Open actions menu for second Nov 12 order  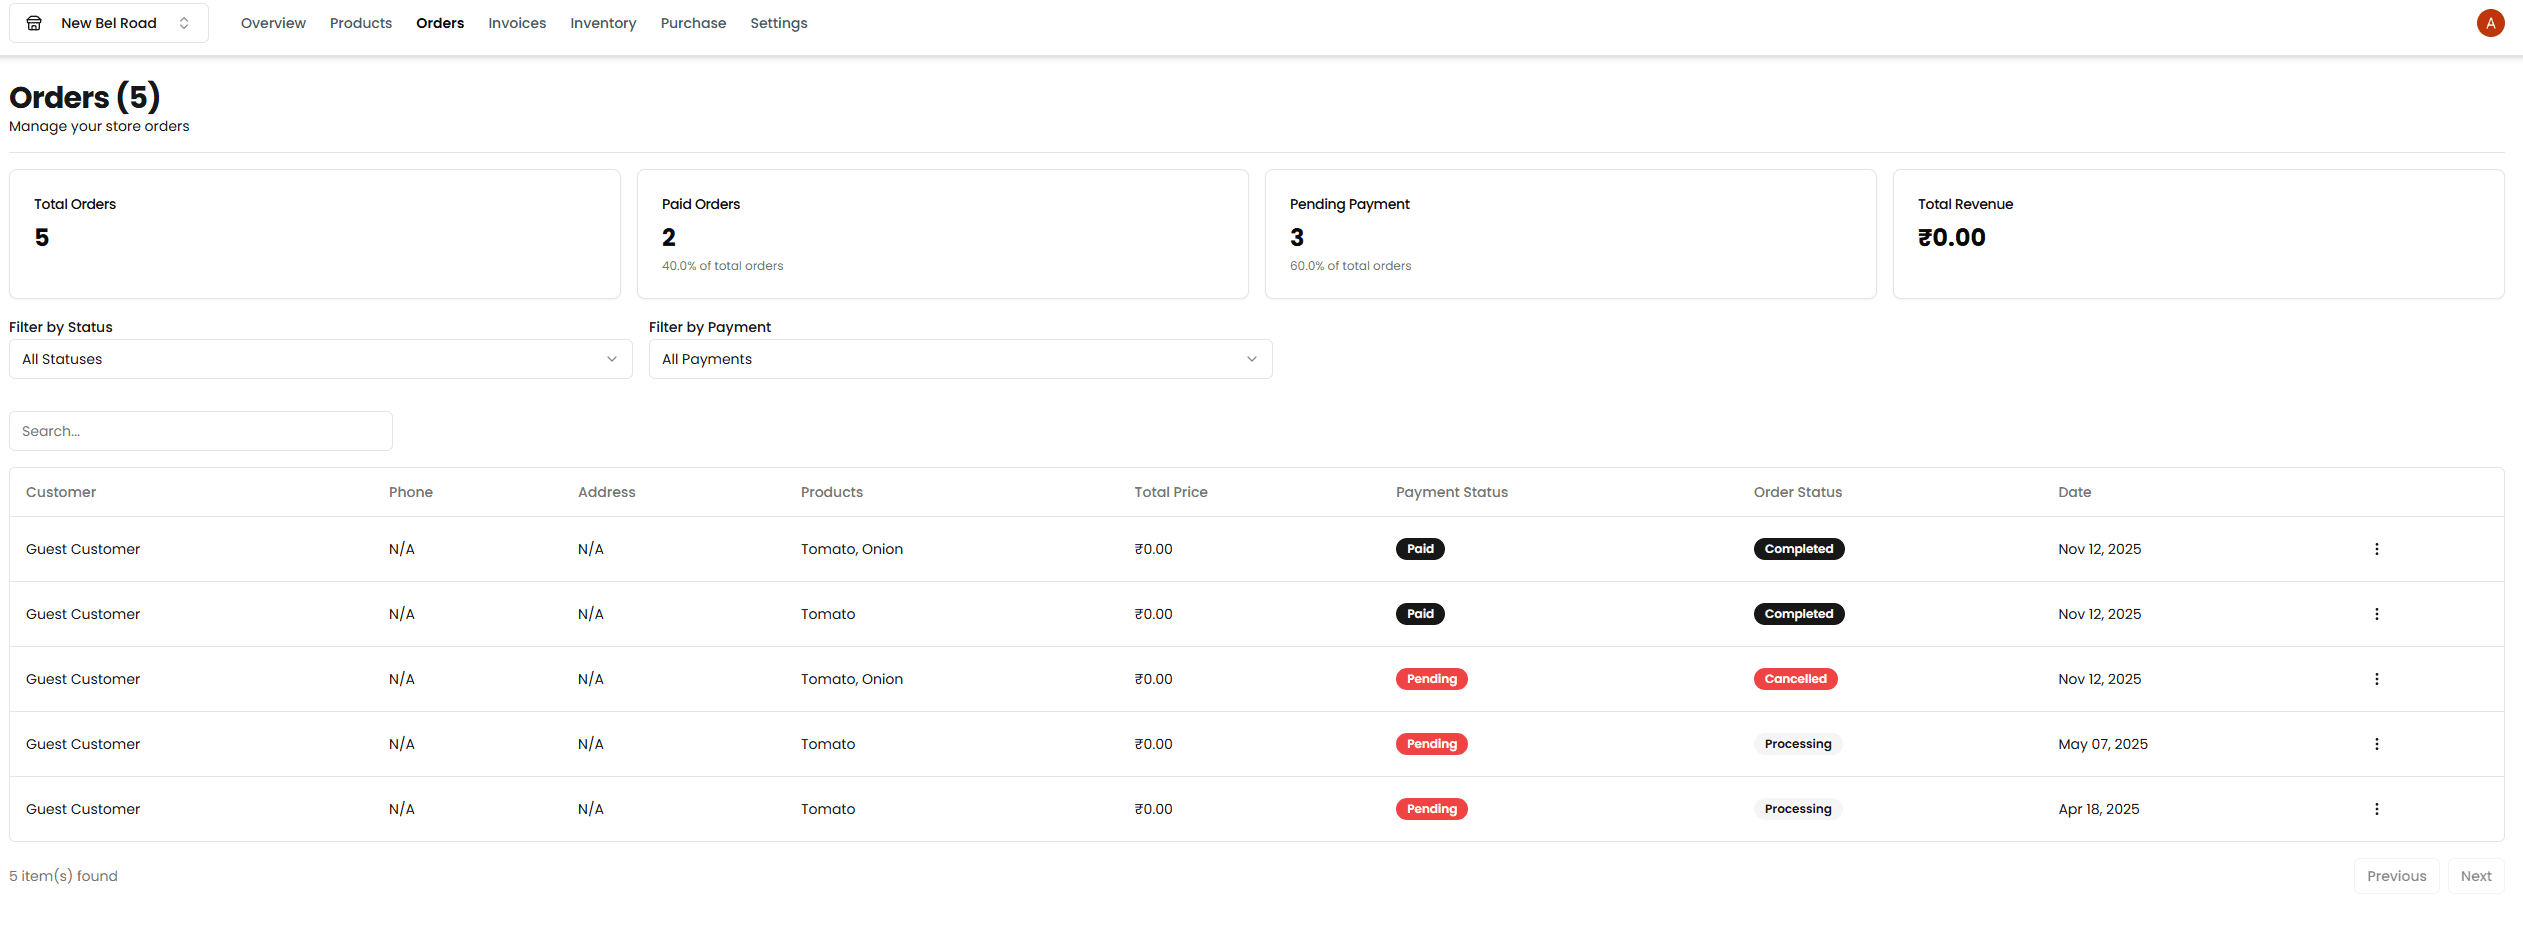click(x=2376, y=614)
